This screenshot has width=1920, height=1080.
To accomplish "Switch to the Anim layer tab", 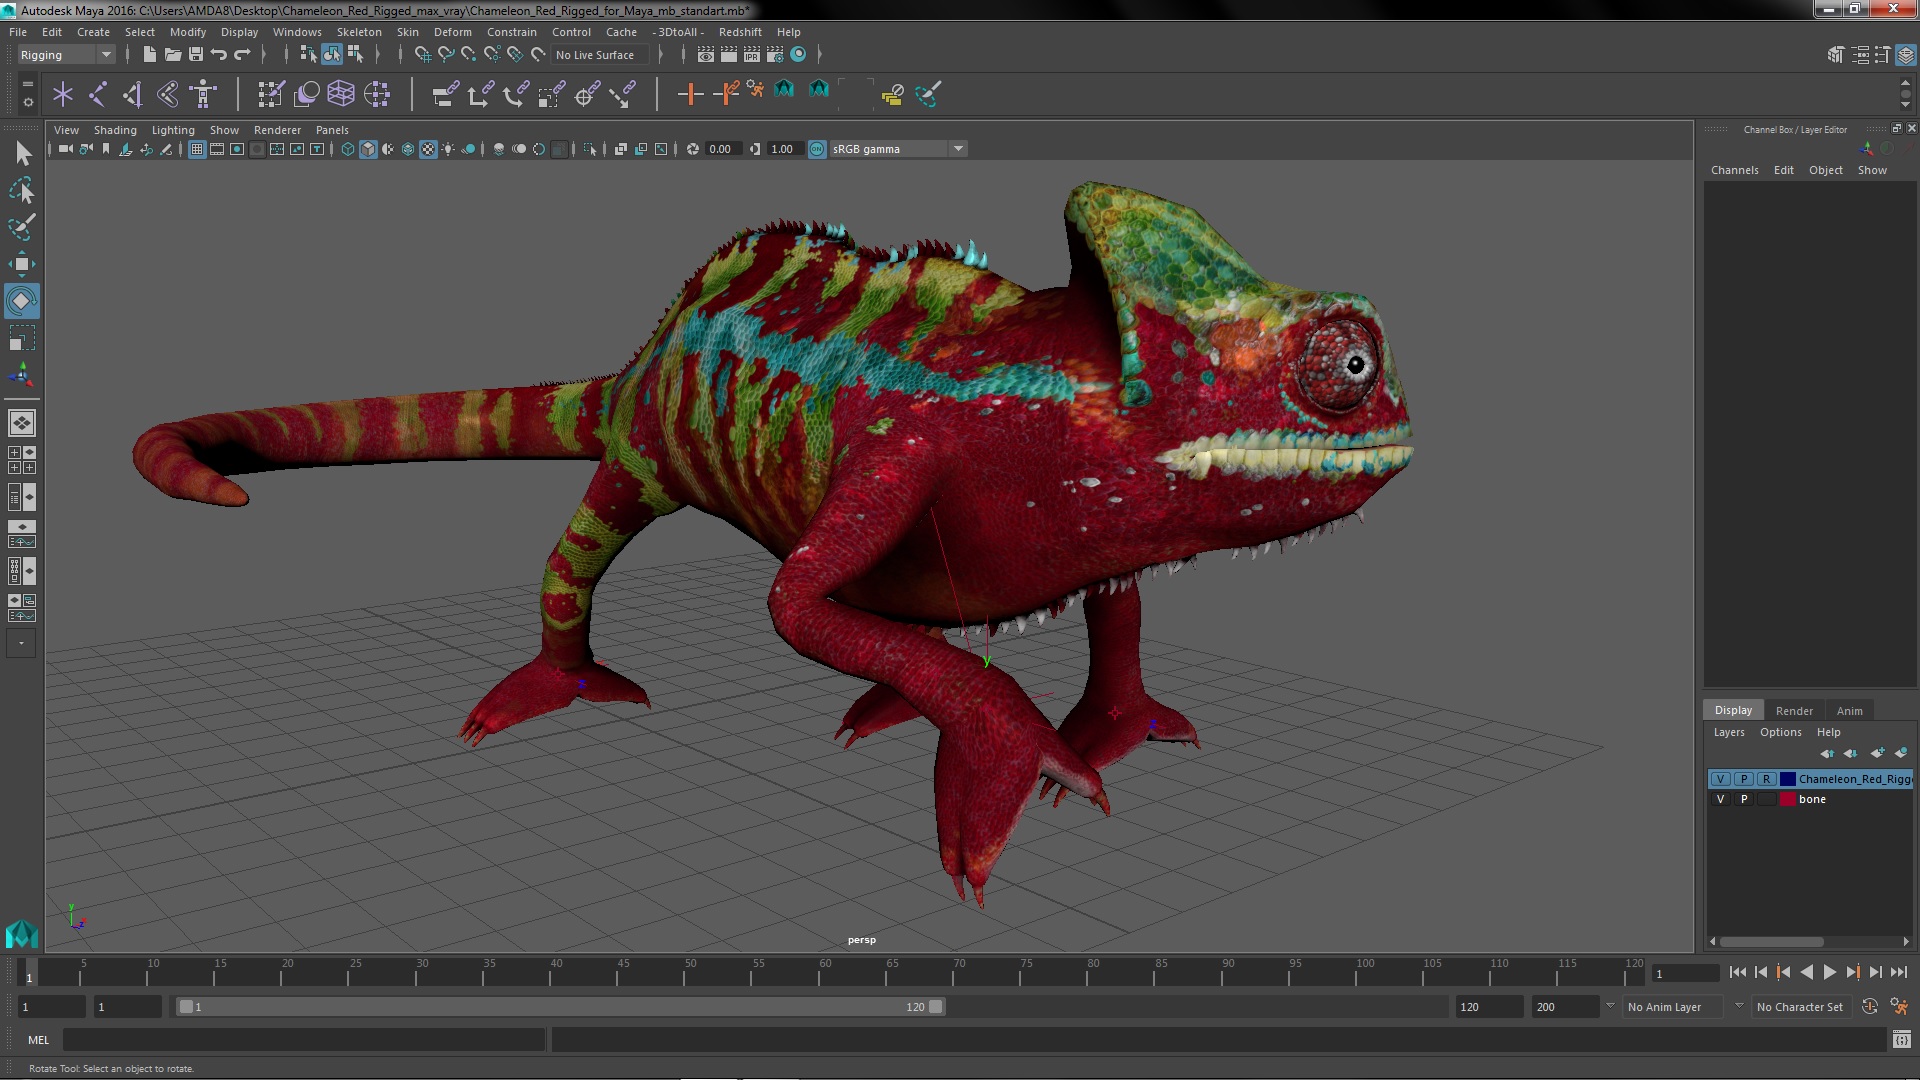I will (1849, 711).
